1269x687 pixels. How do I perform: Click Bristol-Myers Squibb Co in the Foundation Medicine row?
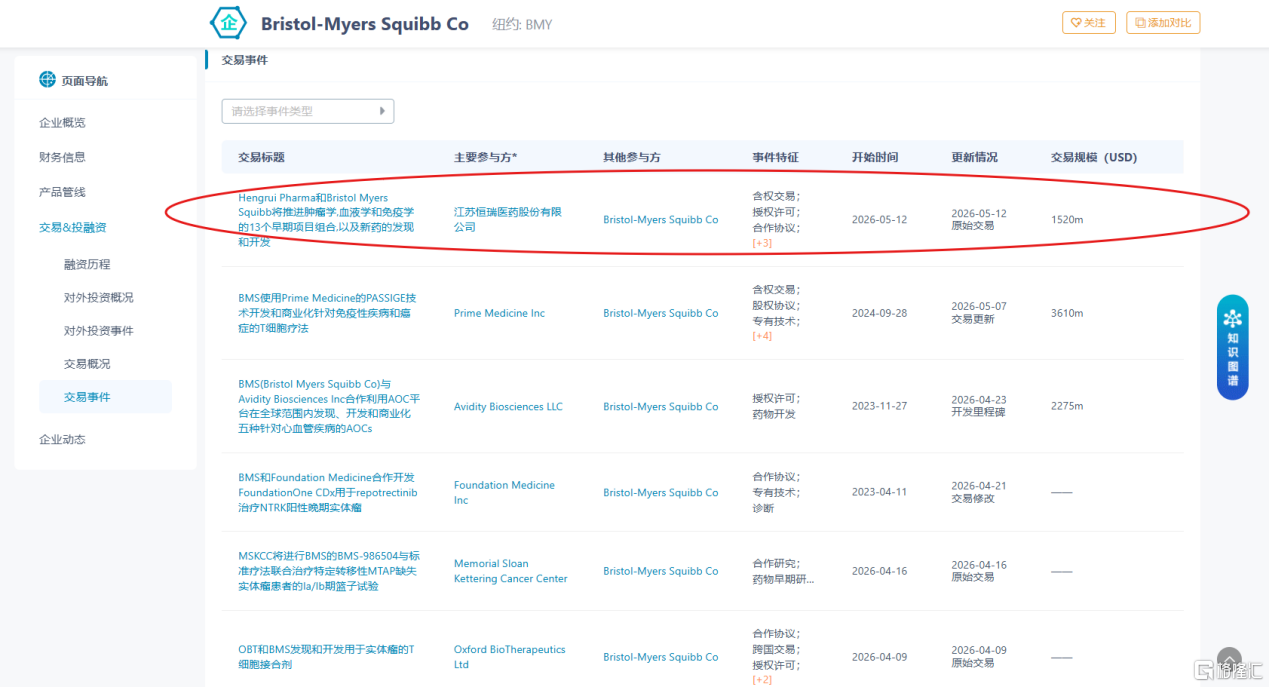pos(660,493)
